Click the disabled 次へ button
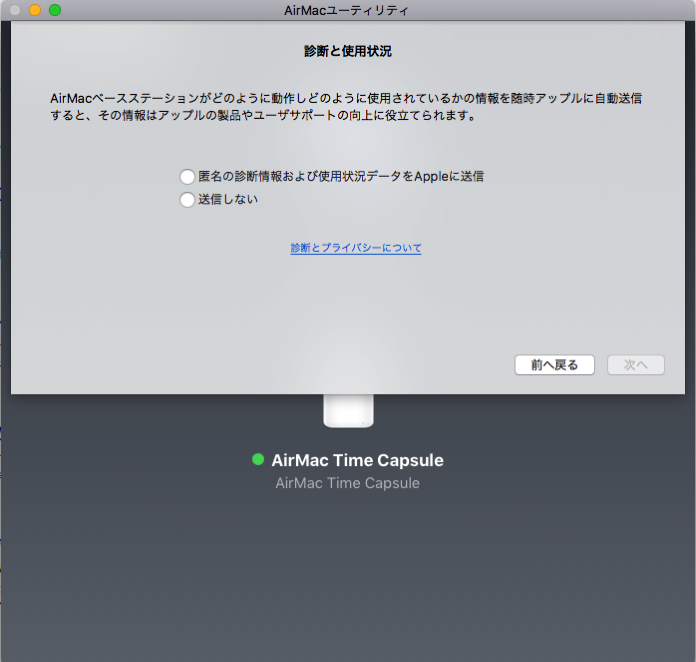Screen dimensions: 696x662 click(x=636, y=365)
